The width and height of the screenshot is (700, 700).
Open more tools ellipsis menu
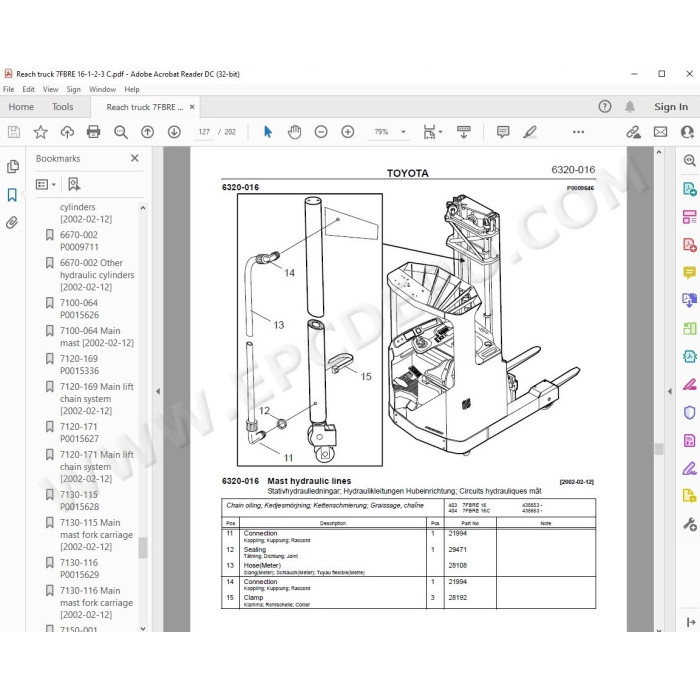(x=579, y=132)
